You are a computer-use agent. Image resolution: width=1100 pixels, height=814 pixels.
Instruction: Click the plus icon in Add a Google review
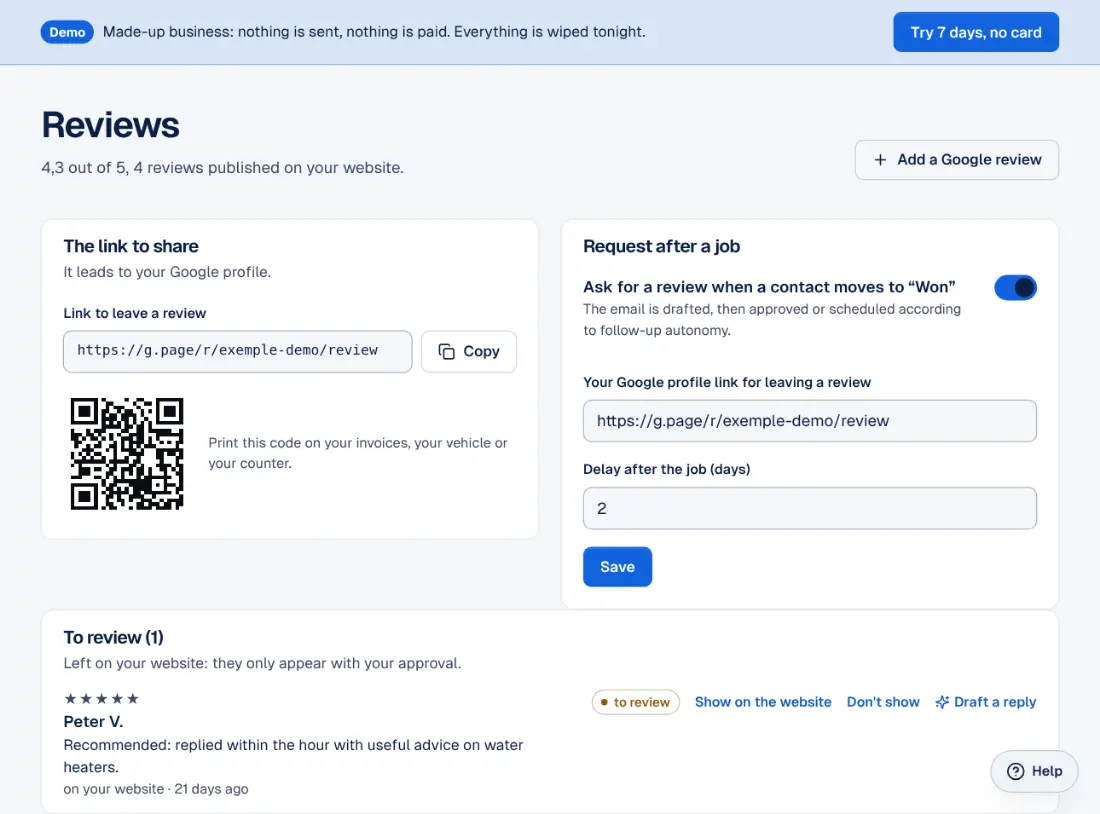click(880, 160)
